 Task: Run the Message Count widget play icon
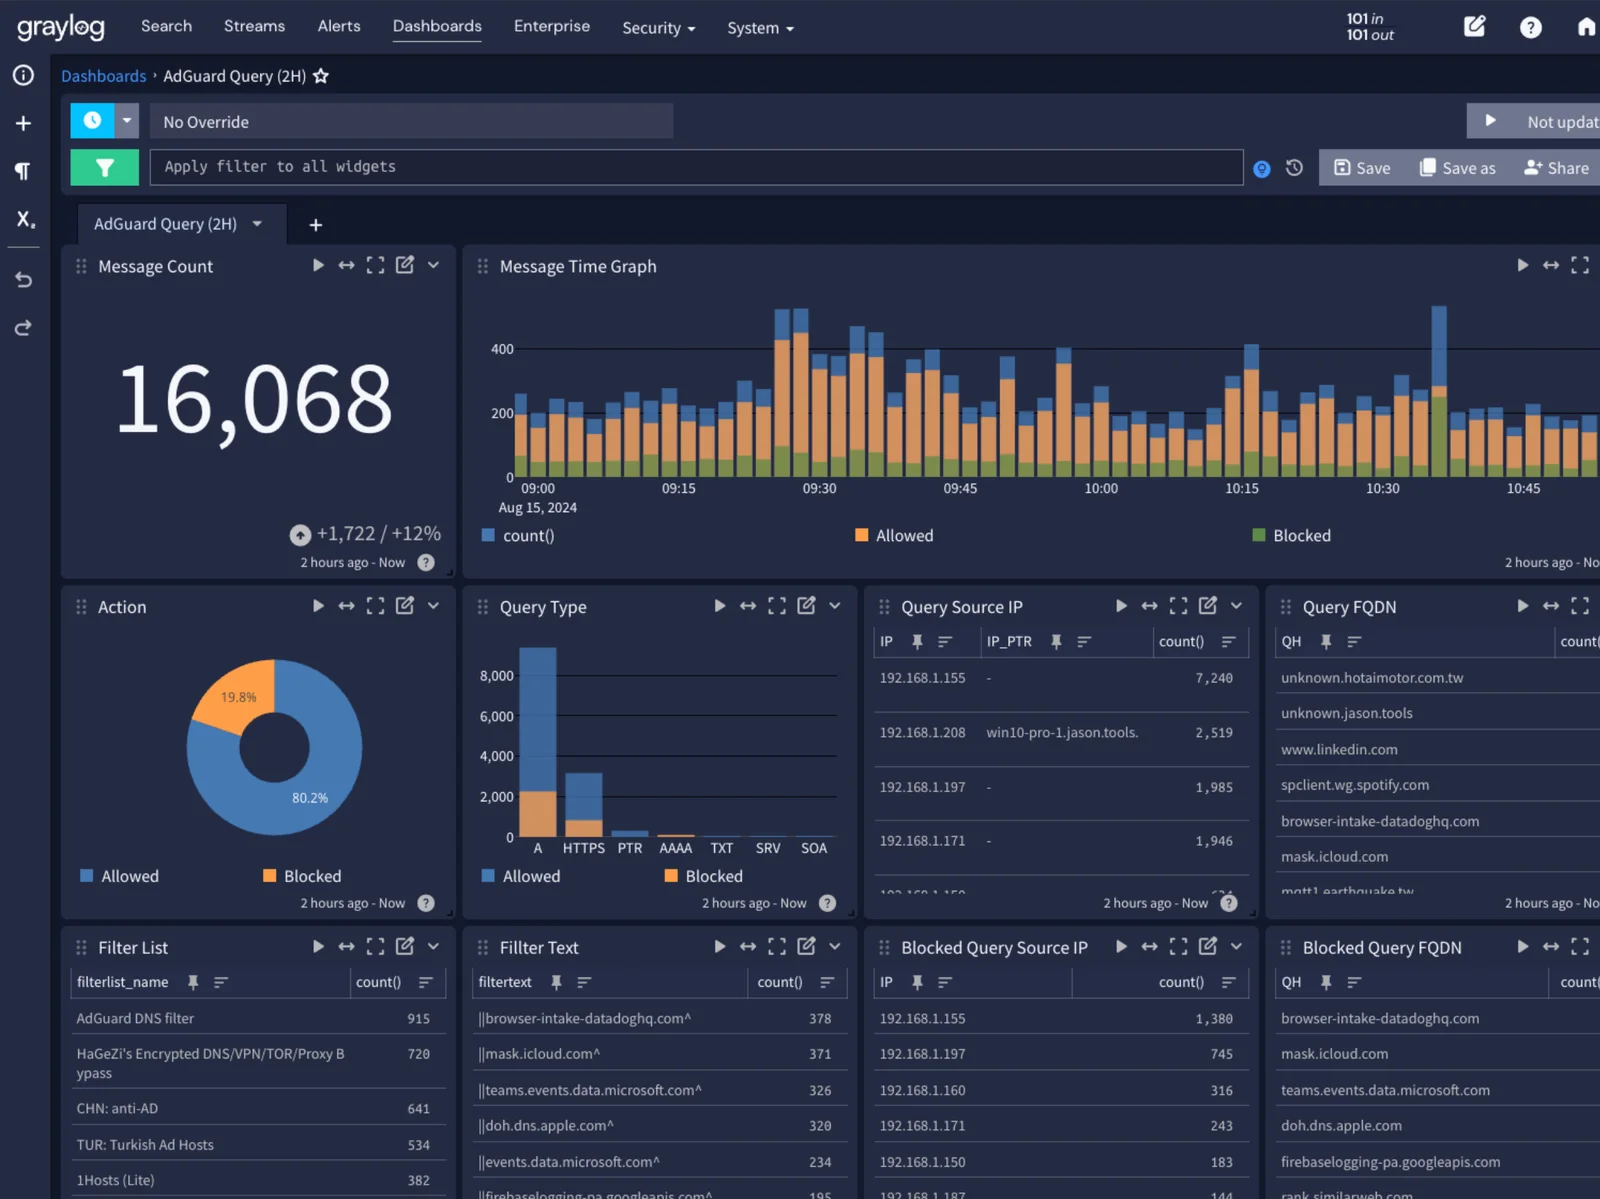pos(318,265)
